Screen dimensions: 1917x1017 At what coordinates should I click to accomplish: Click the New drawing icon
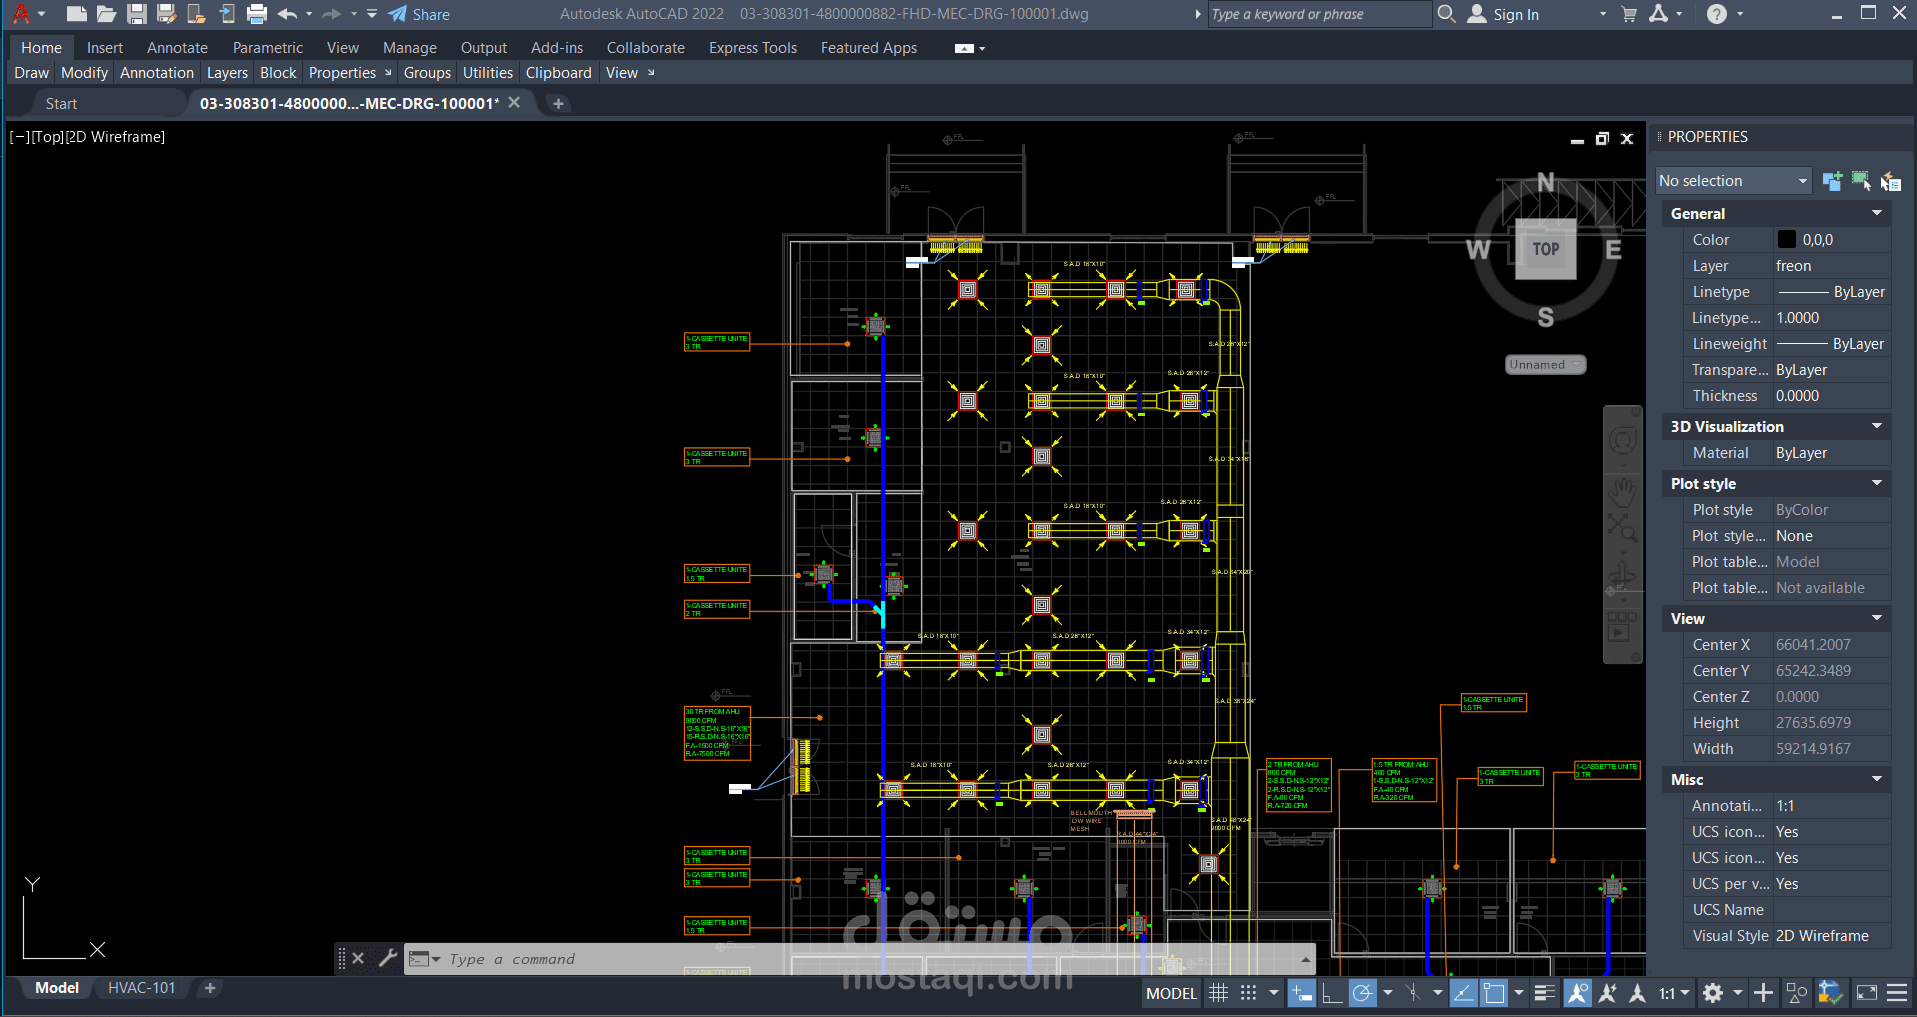[x=76, y=14]
